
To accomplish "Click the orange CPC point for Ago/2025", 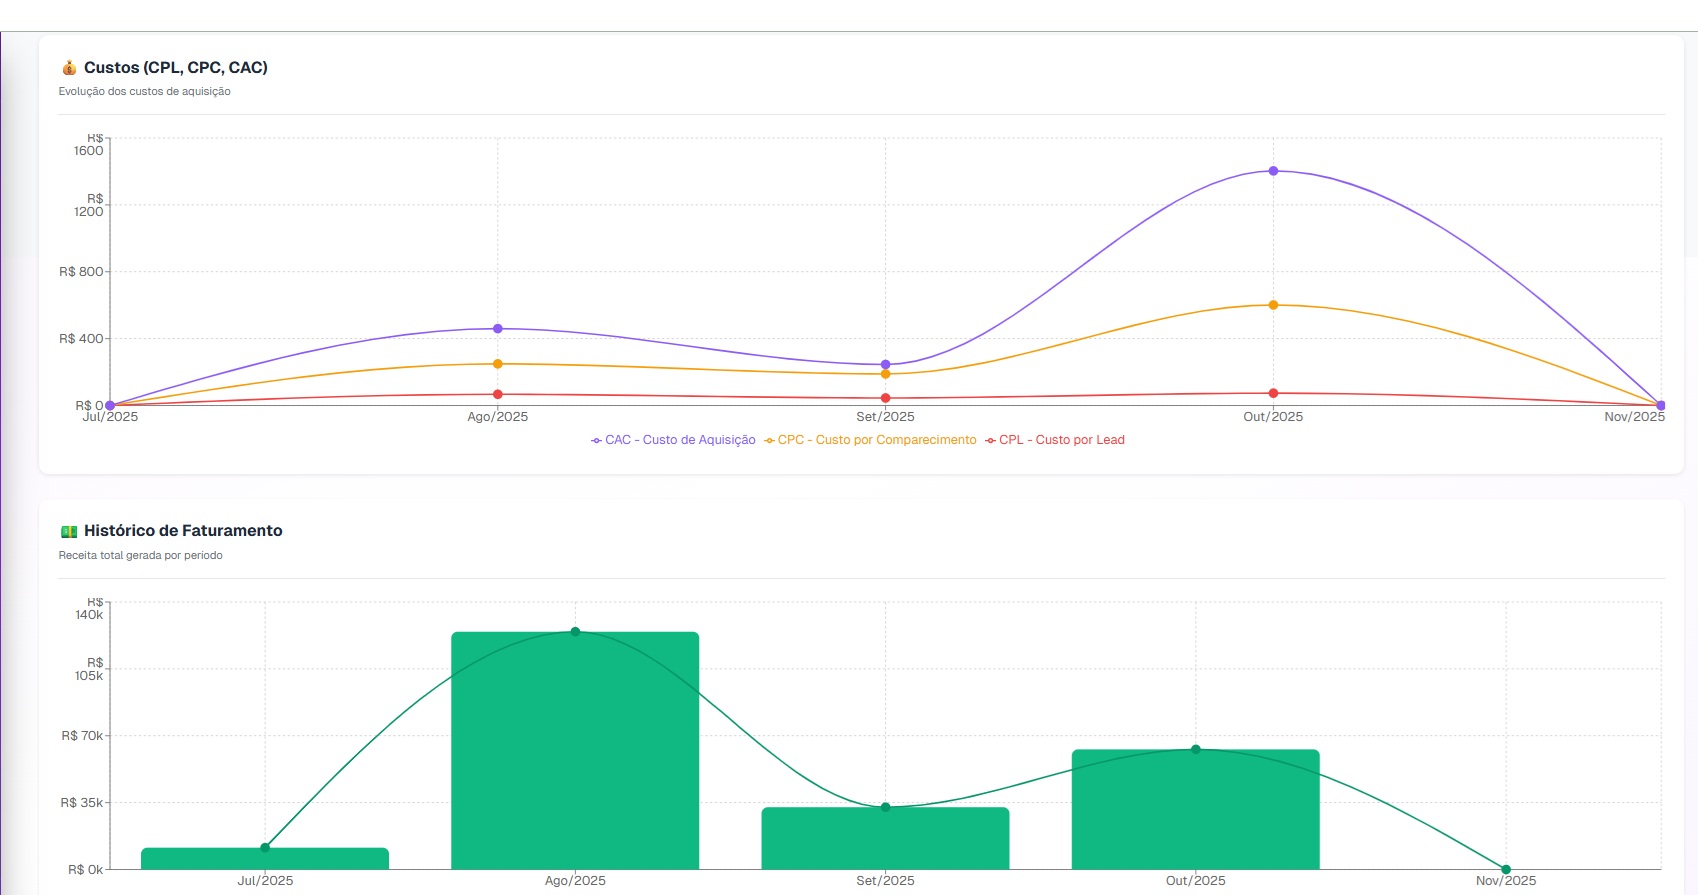I will coord(498,364).
